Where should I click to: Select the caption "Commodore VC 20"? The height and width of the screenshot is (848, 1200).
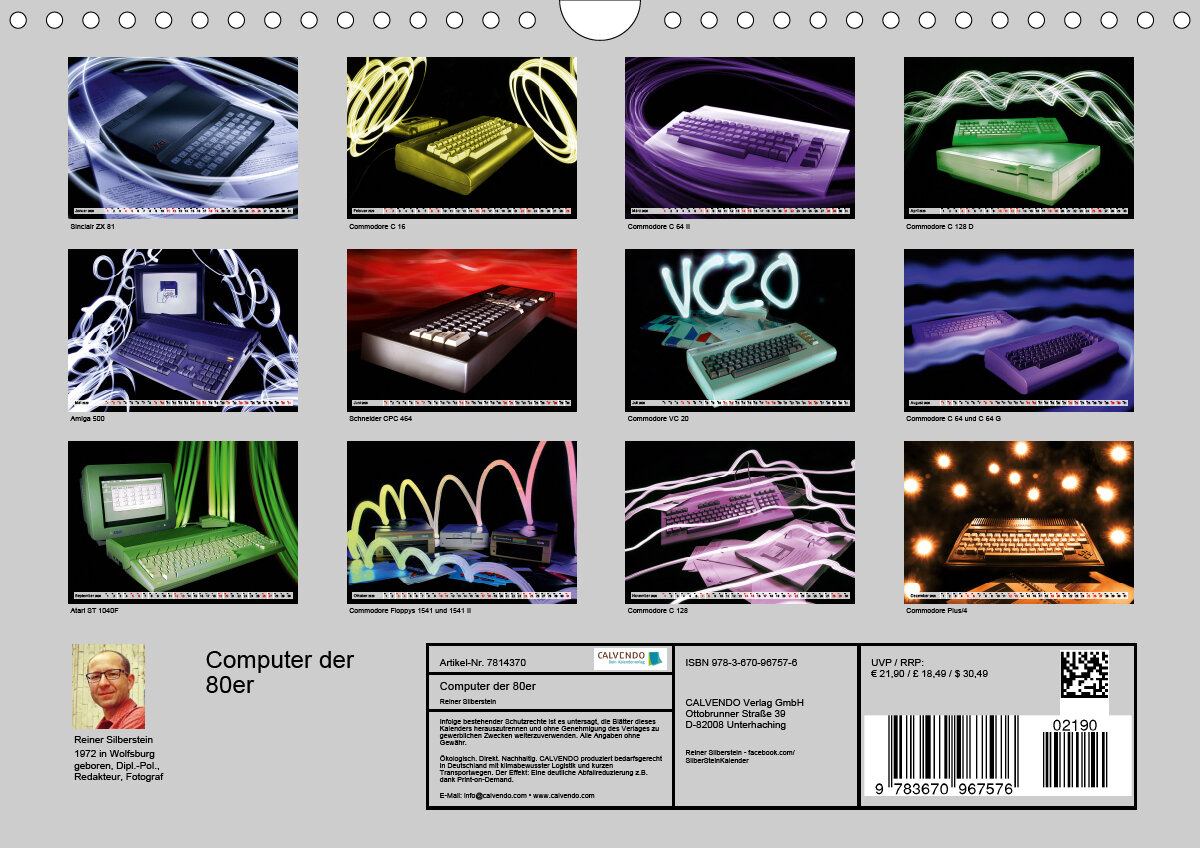[x=657, y=419]
